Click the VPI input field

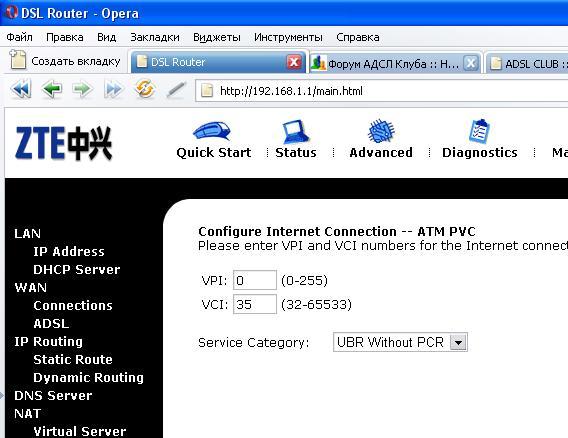[255, 280]
